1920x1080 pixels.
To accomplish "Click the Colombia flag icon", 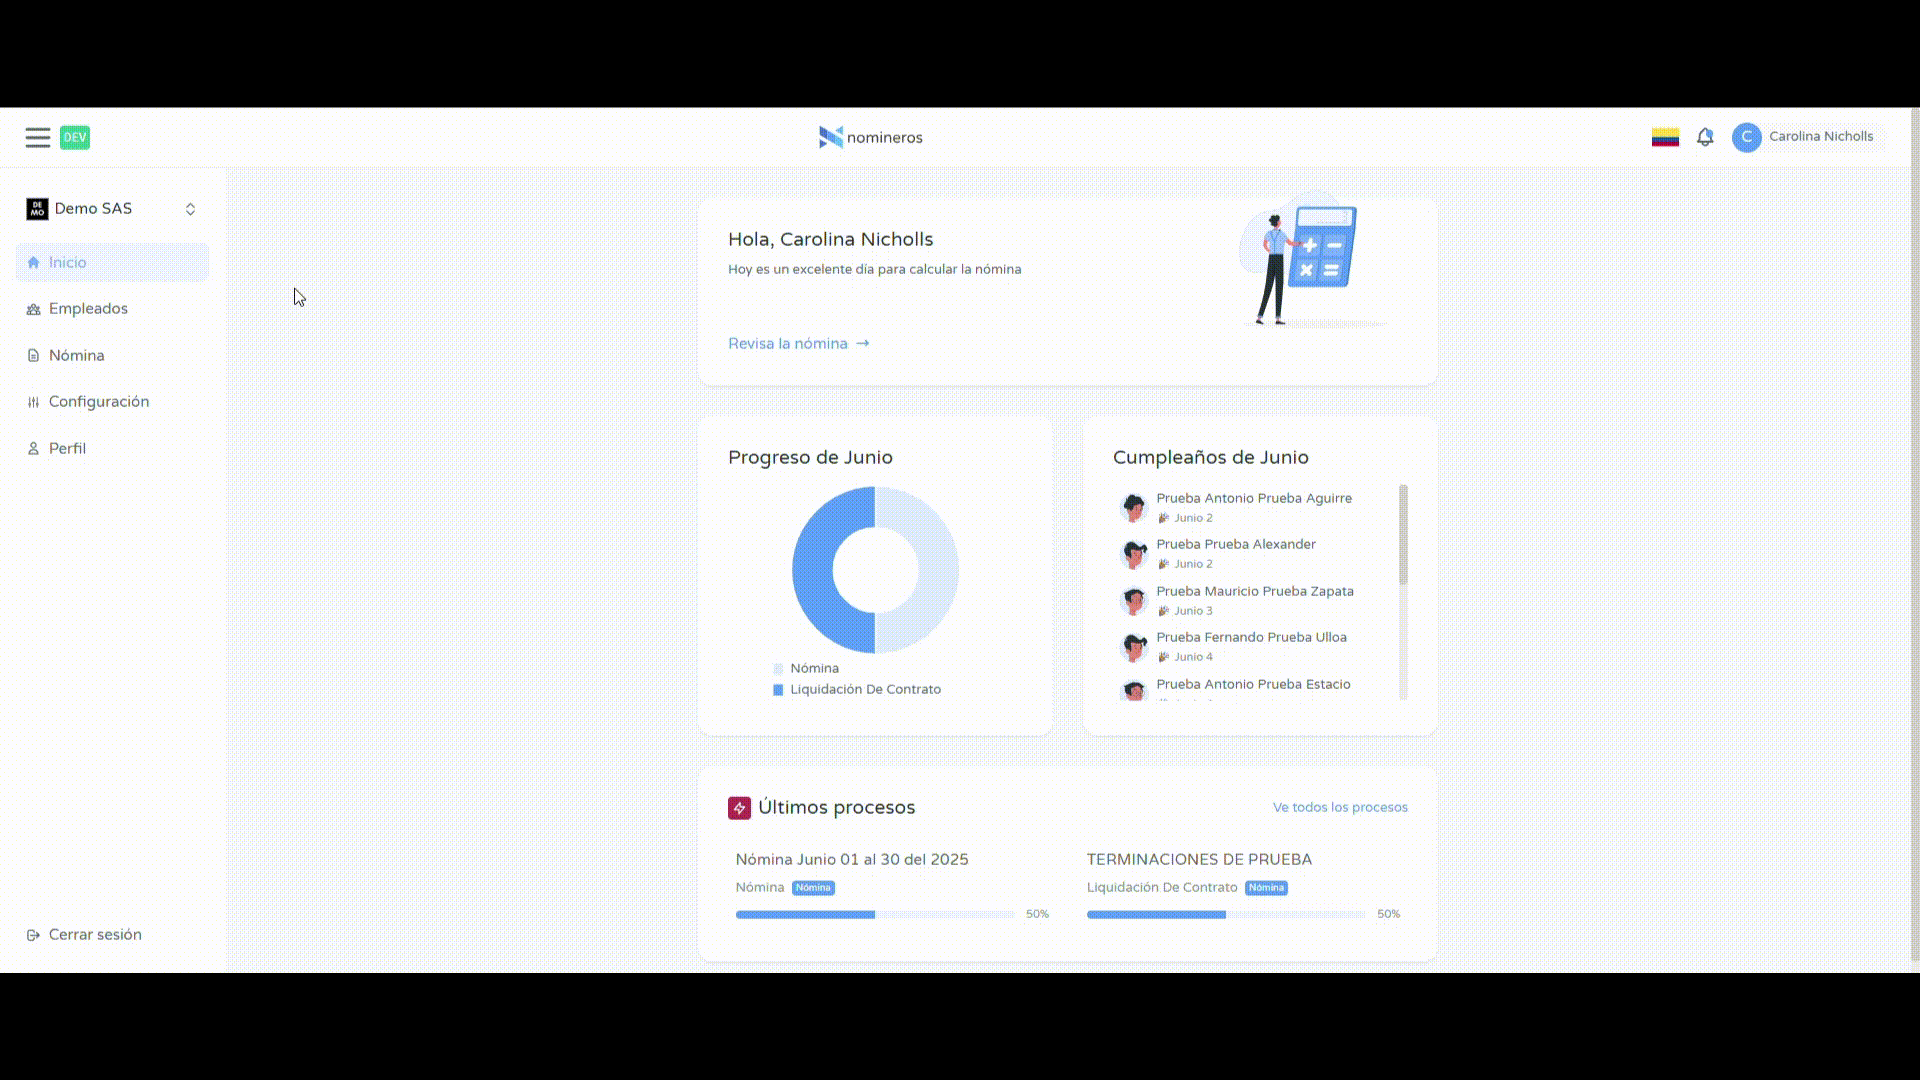I will coord(1665,137).
